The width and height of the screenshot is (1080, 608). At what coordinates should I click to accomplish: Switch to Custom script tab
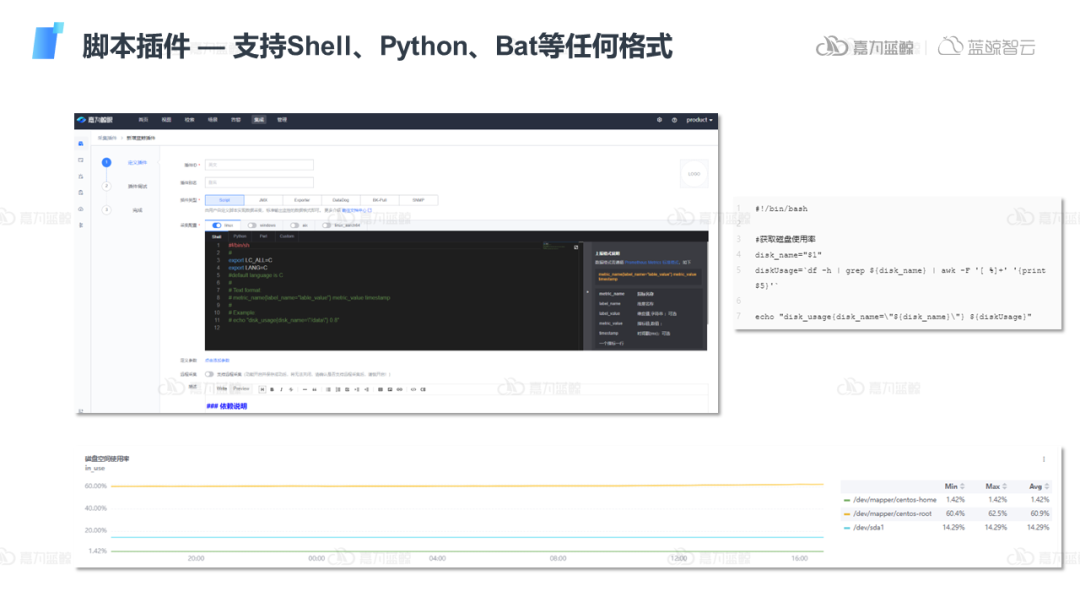(287, 236)
